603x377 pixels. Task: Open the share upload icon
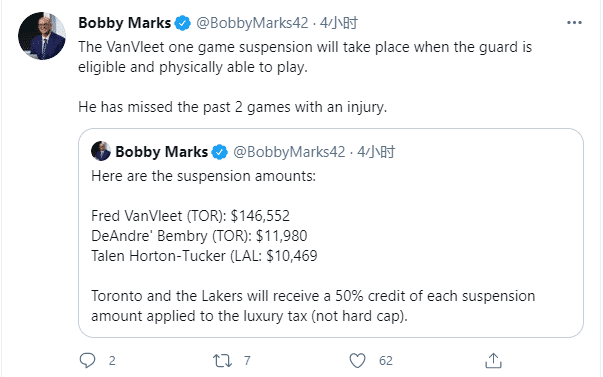click(493, 360)
